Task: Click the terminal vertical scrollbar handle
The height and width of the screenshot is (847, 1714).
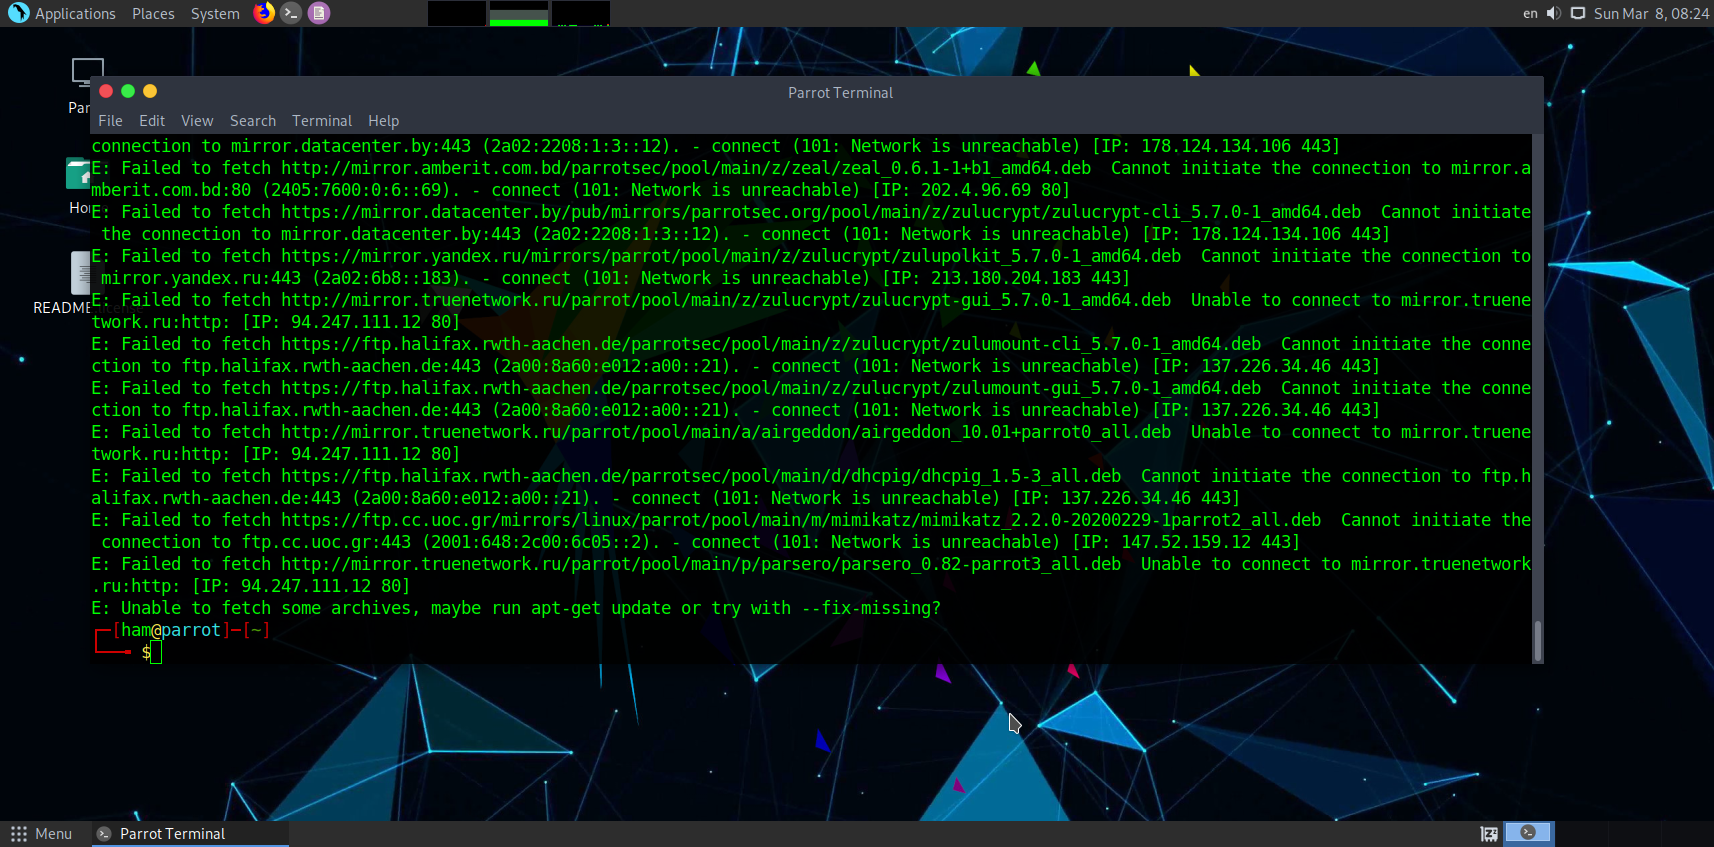Action: pyautogui.click(x=1537, y=640)
